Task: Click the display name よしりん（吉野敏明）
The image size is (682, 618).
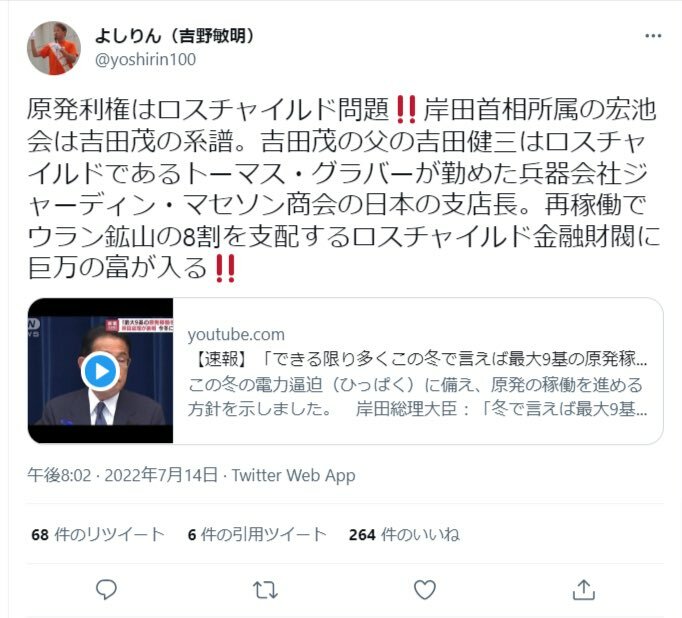Action: click(175, 36)
